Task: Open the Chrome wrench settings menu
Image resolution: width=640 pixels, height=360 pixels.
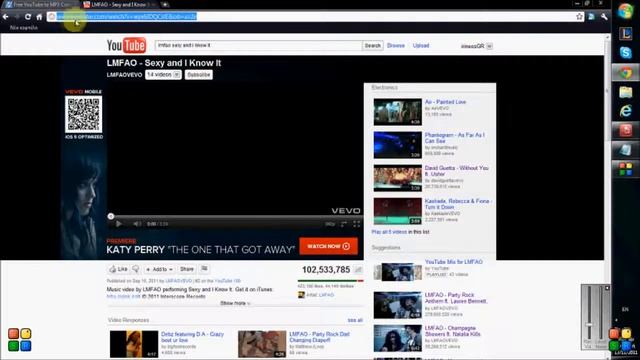Action: [x=604, y=16]
